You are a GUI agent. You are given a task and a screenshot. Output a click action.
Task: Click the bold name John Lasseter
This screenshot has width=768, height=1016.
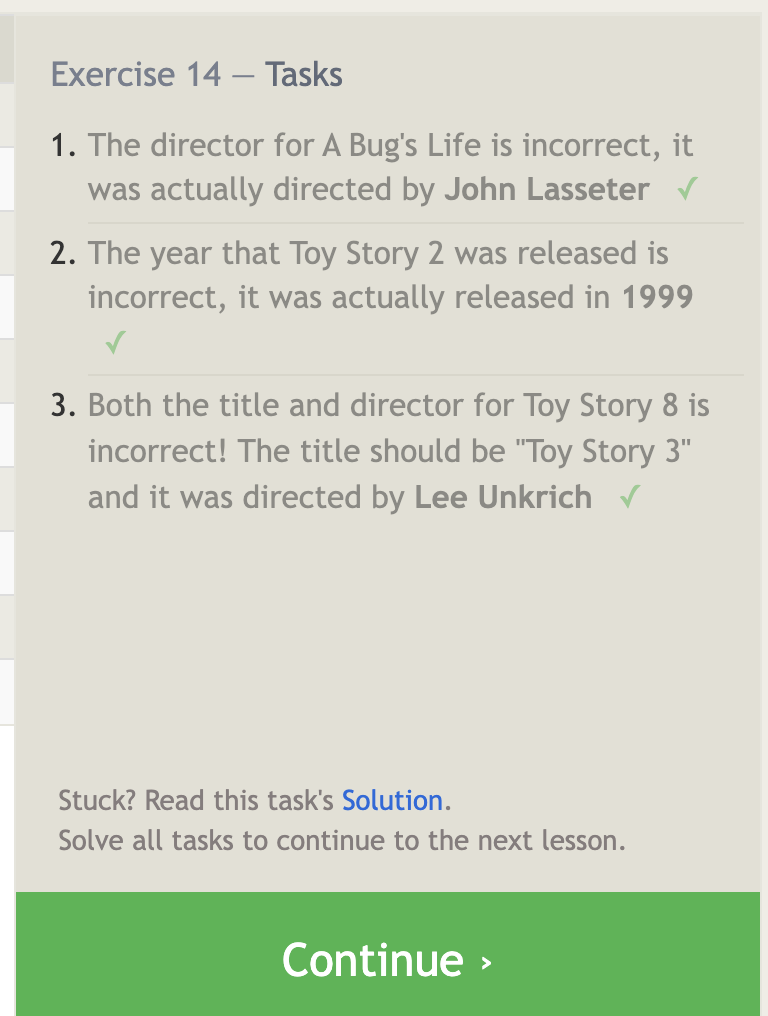547,189
